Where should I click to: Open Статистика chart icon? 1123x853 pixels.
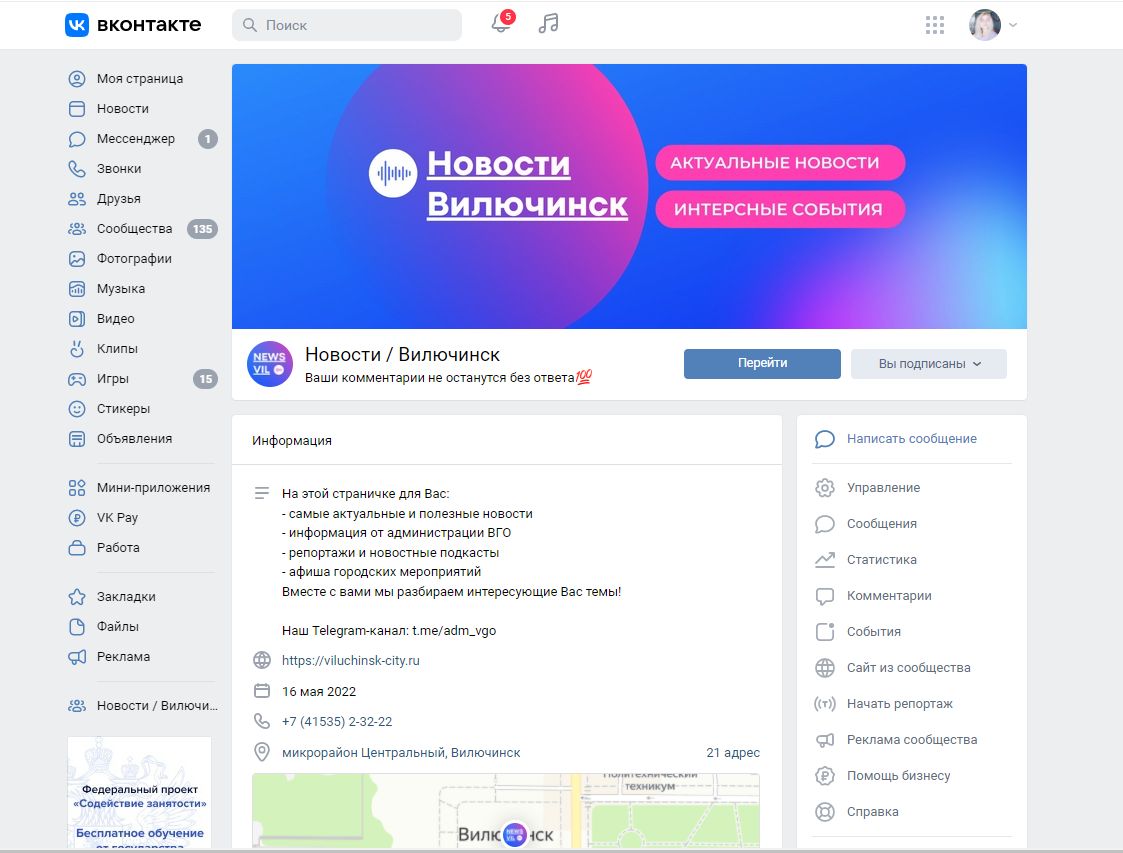click(824, 559)
